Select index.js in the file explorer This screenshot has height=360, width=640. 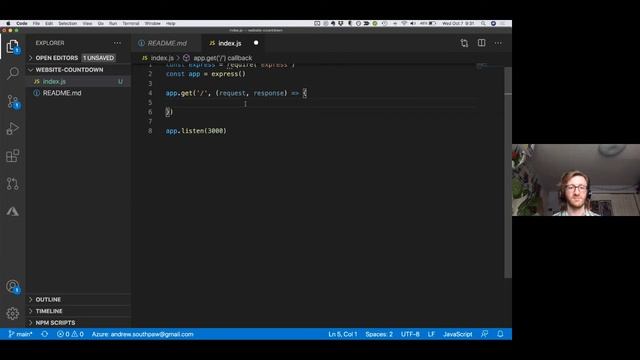tap(78, 82)
